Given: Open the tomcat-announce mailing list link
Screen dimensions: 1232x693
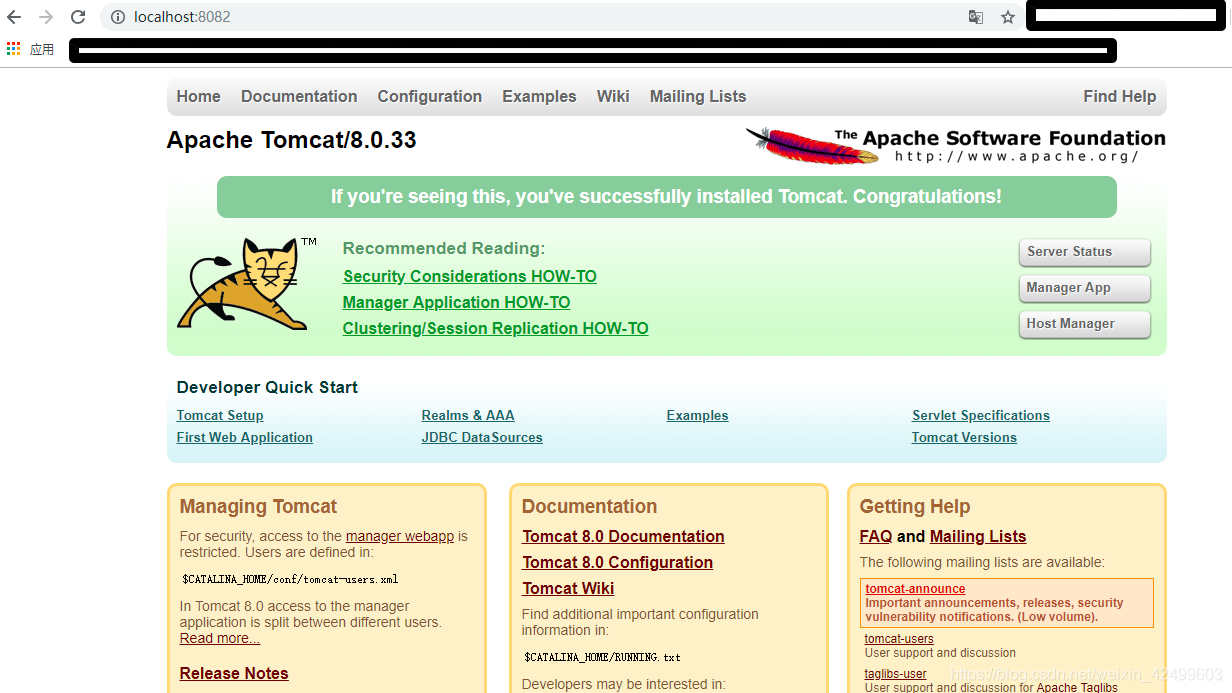Looking at the screenshot, I should (915, 589).
